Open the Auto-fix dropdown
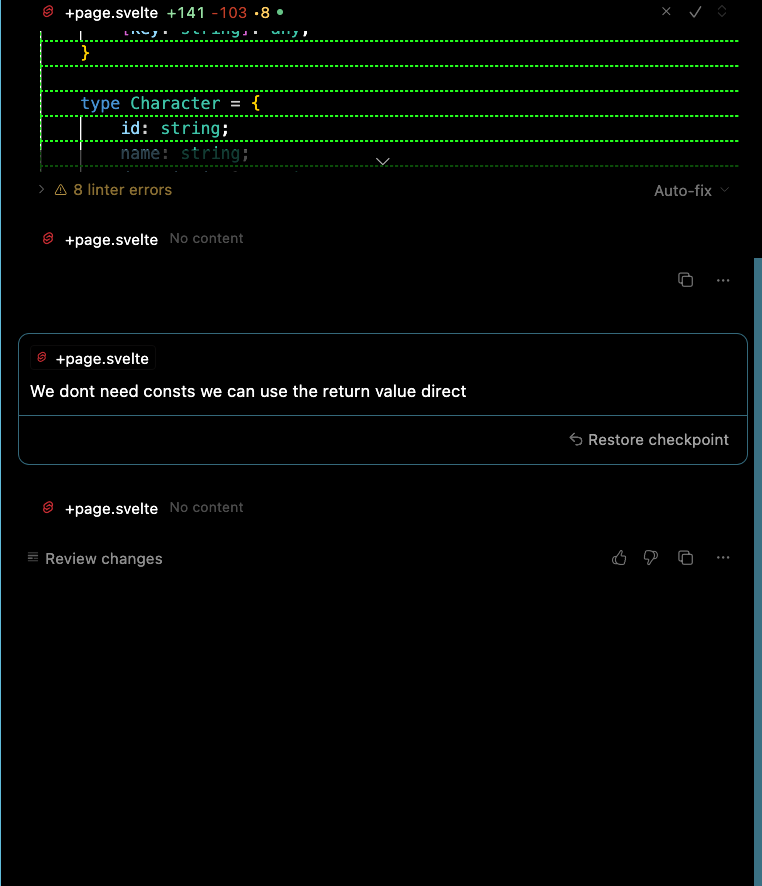Screen dimensions: 762x886 [x=691, y=190]
